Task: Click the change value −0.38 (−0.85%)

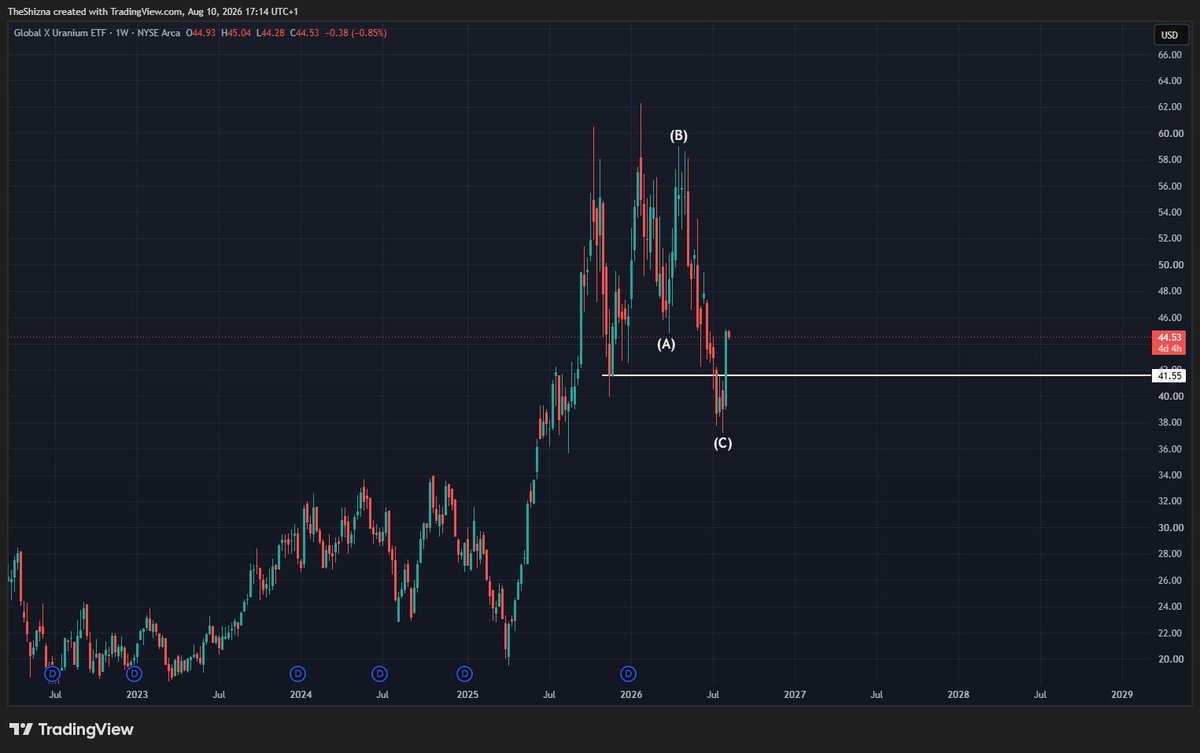Action: 356,33
